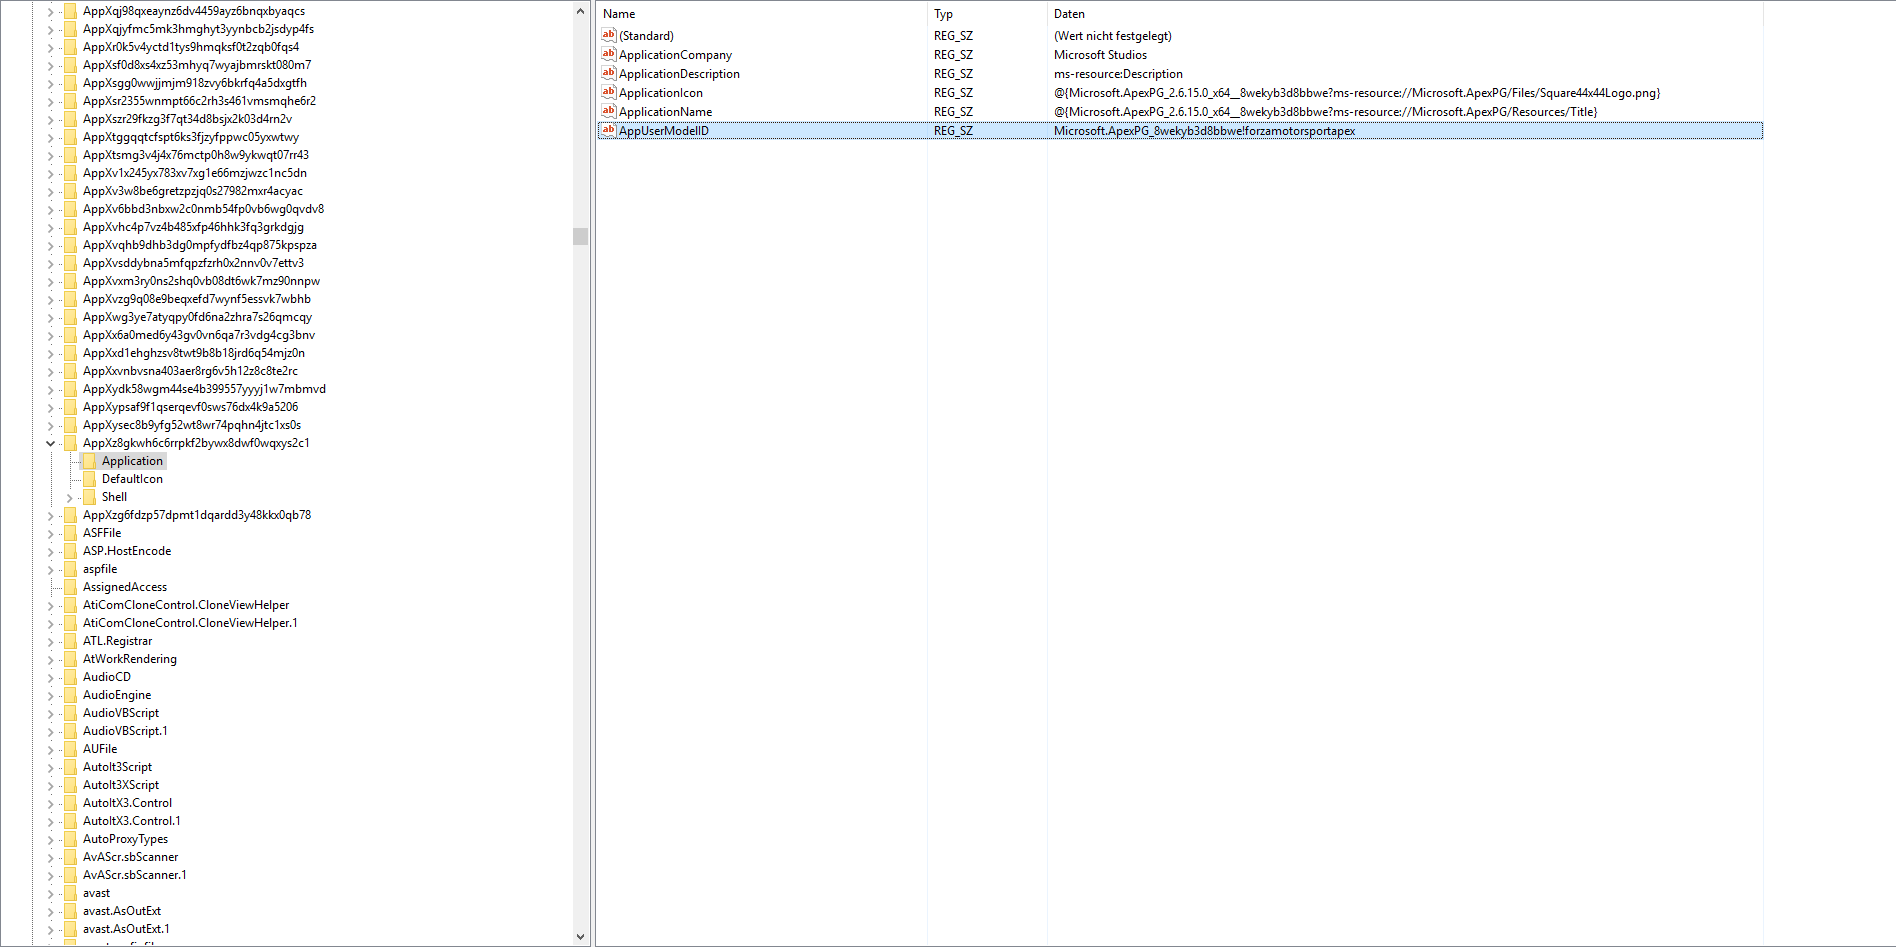Click the tree scrollbar up arrow
1896x947 pixels.
pyautogui.click(x=580, y=11)
